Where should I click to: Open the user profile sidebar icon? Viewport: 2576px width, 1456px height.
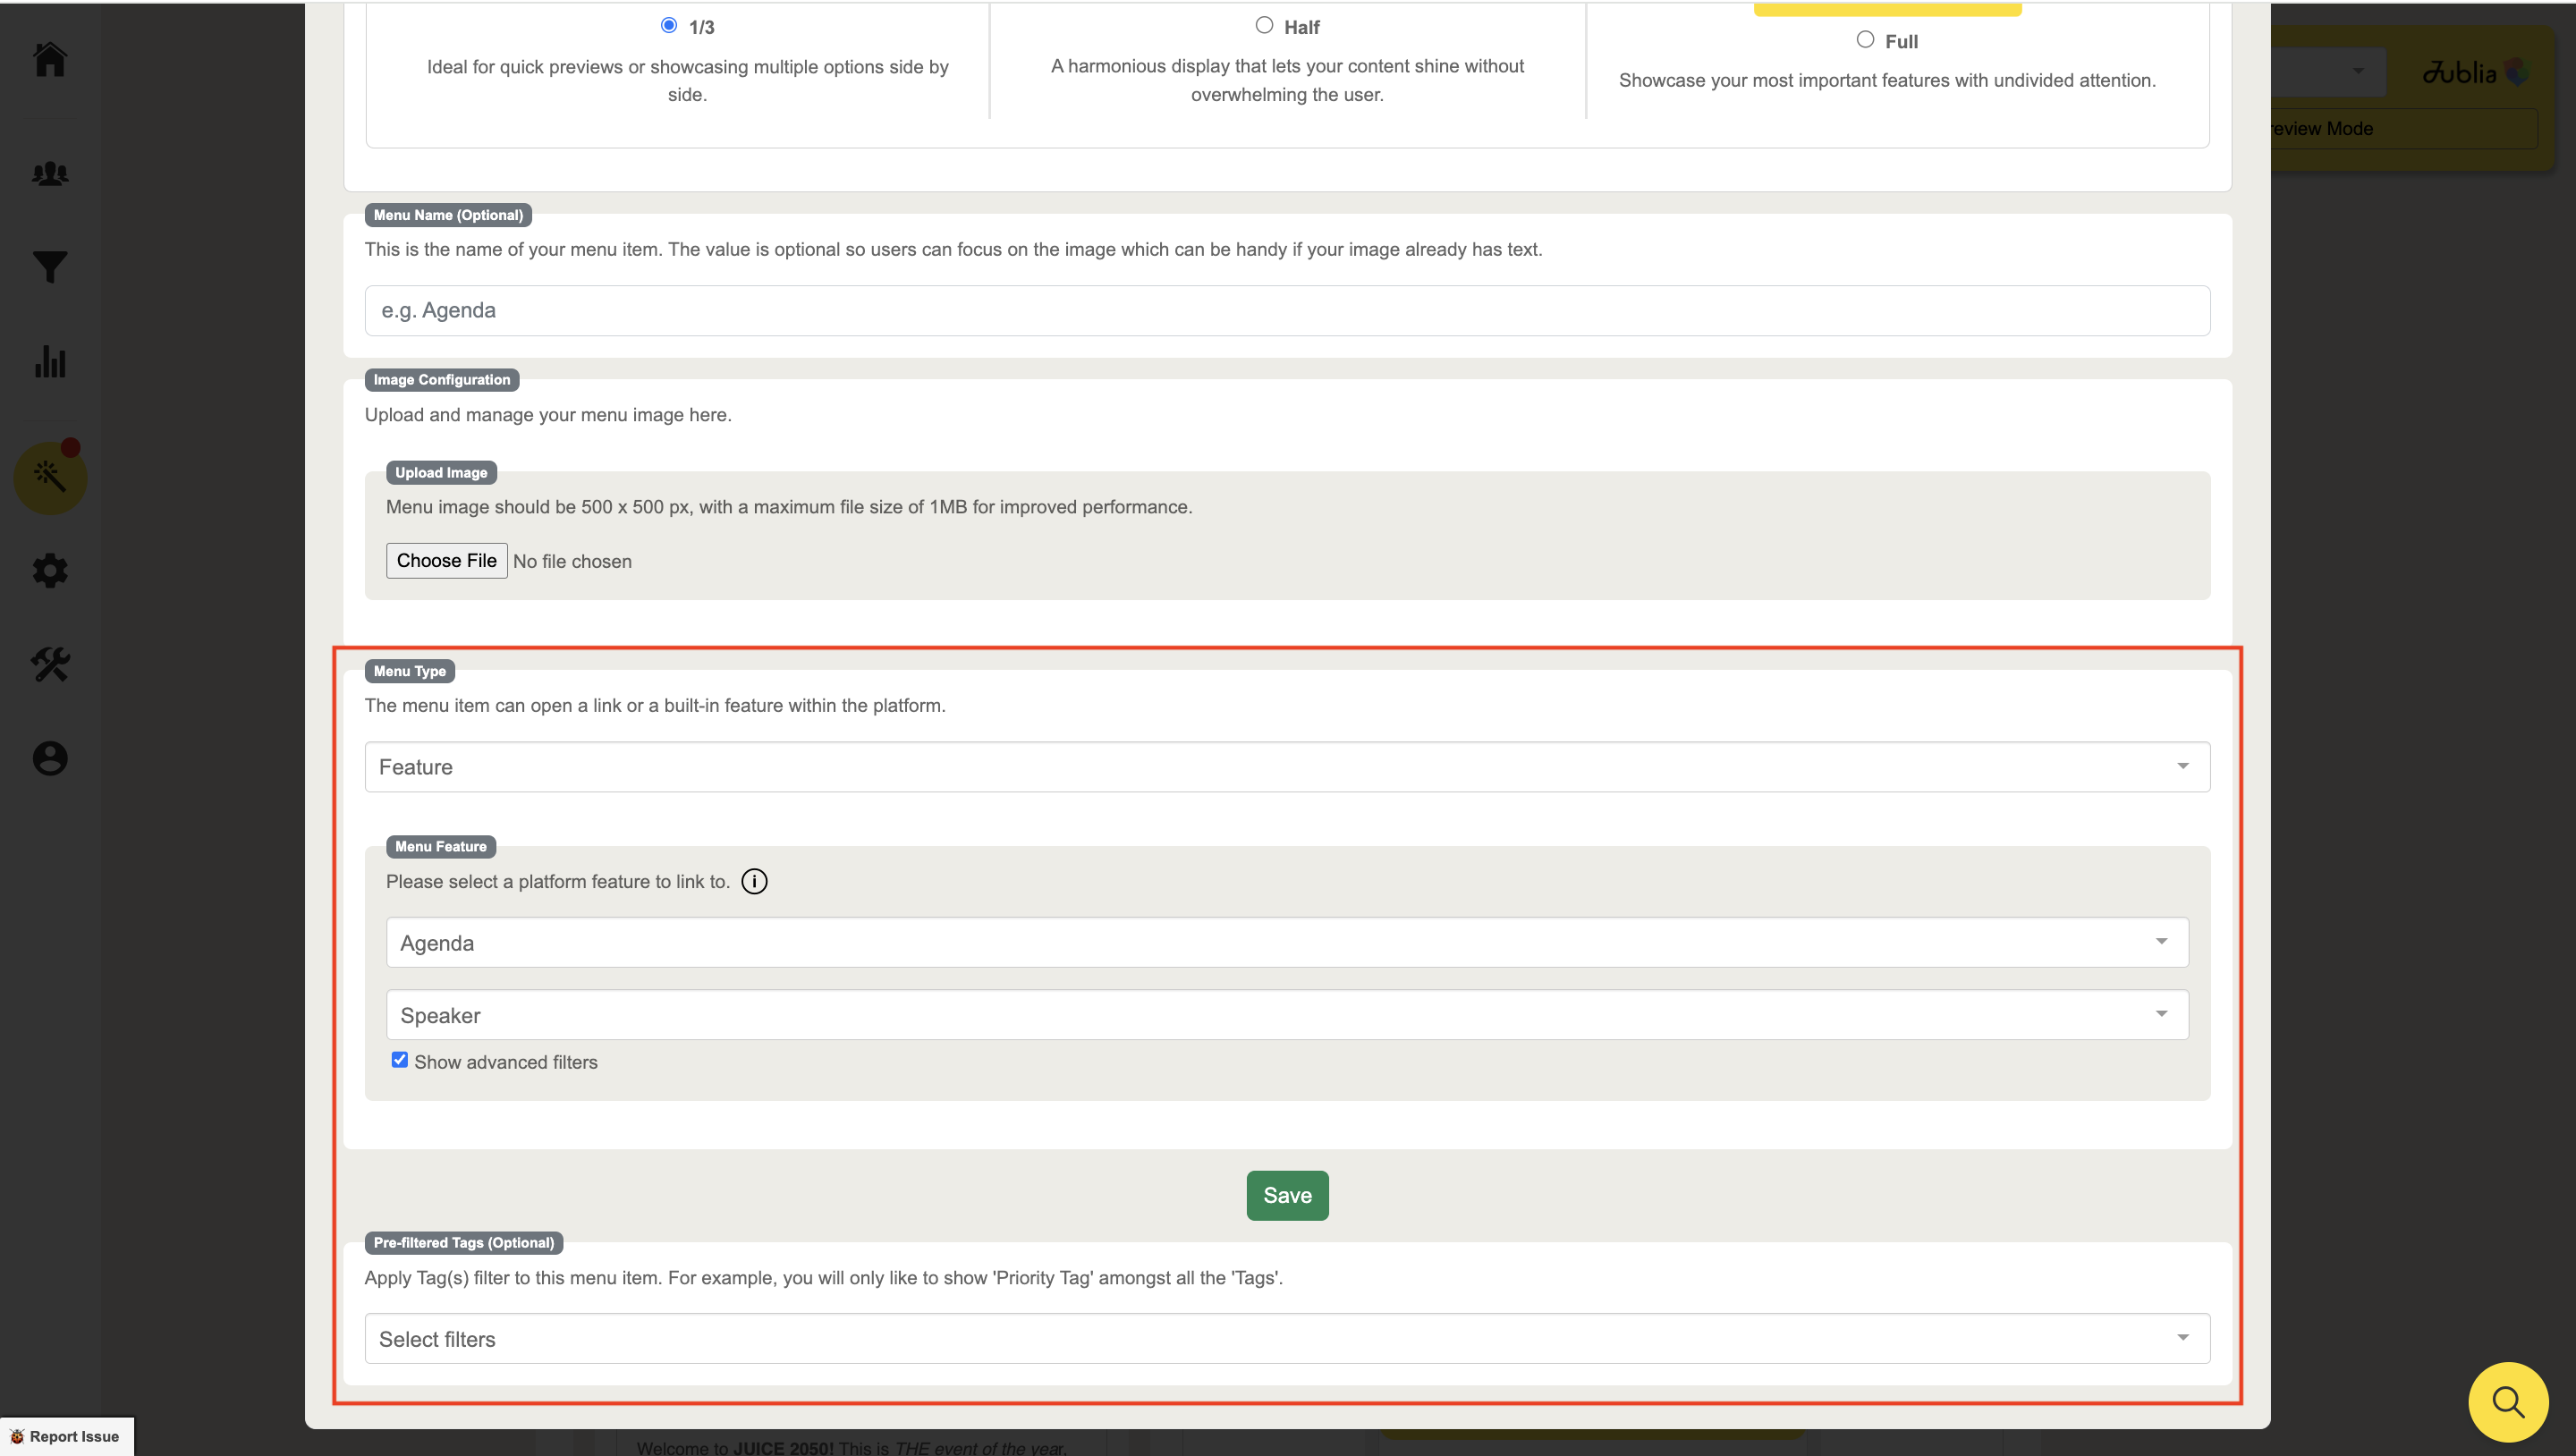click(x=50, y=758)
